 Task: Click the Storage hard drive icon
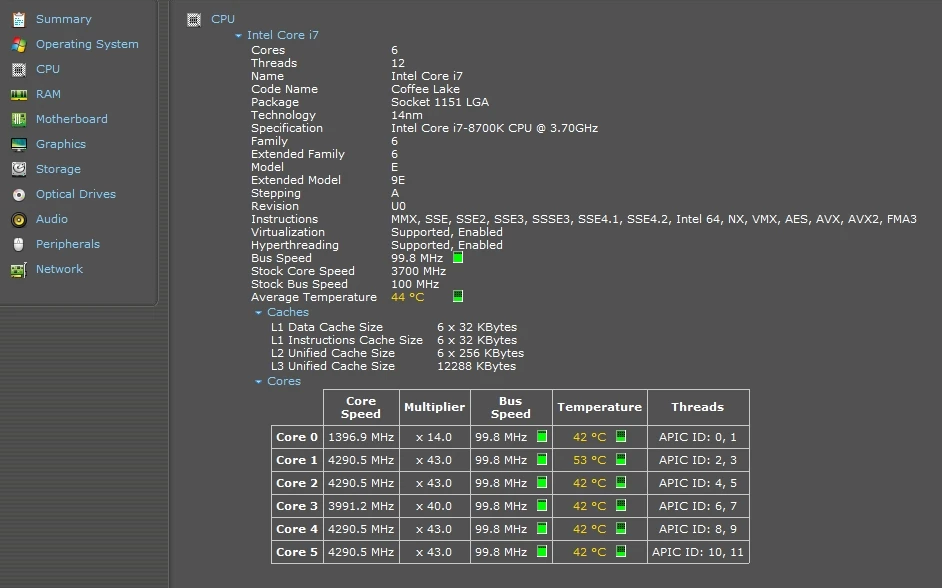pos(19,169)
